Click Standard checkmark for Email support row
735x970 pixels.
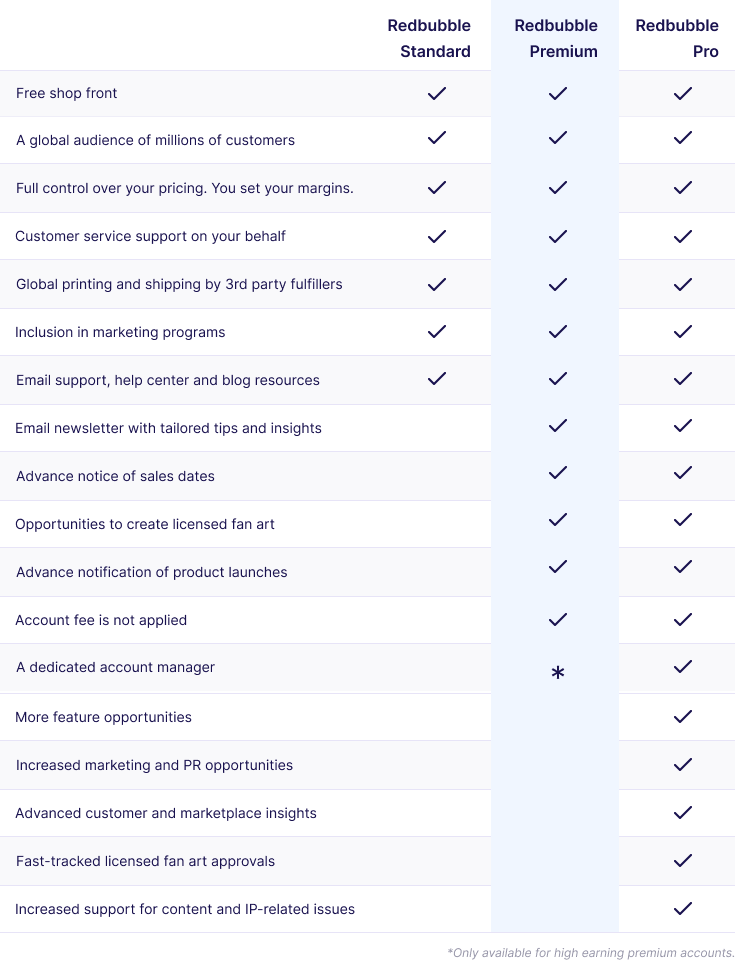tap(437, 379)
